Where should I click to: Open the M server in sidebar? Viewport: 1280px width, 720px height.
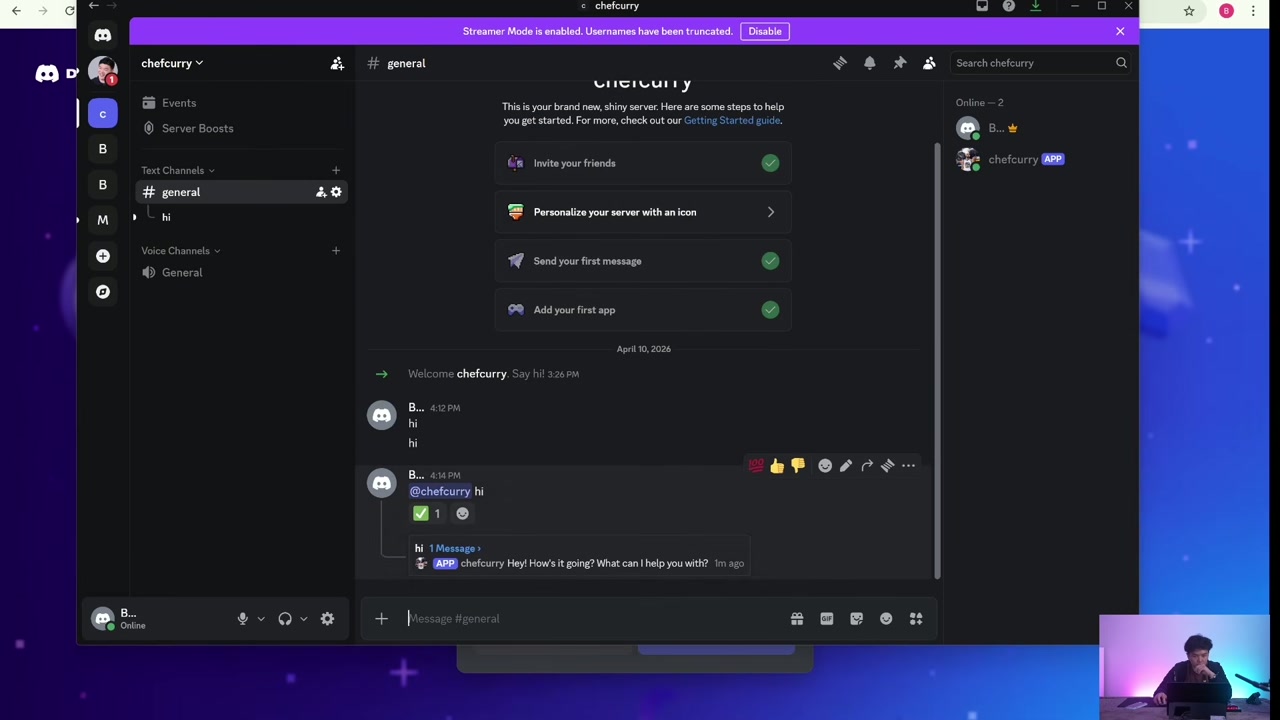tap(102, 220)
